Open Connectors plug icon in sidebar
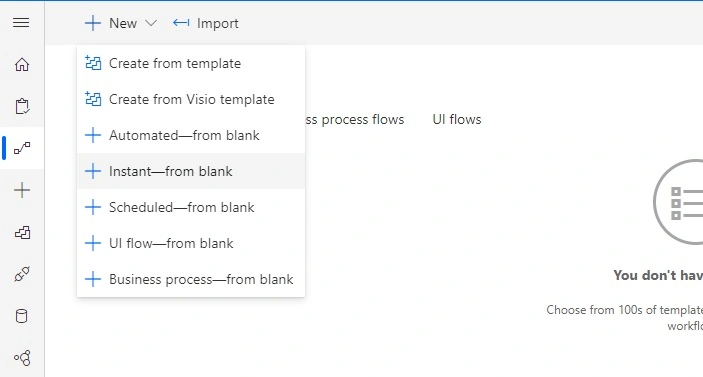Viewport: 703px width, 377px height. tap(22, 274)
